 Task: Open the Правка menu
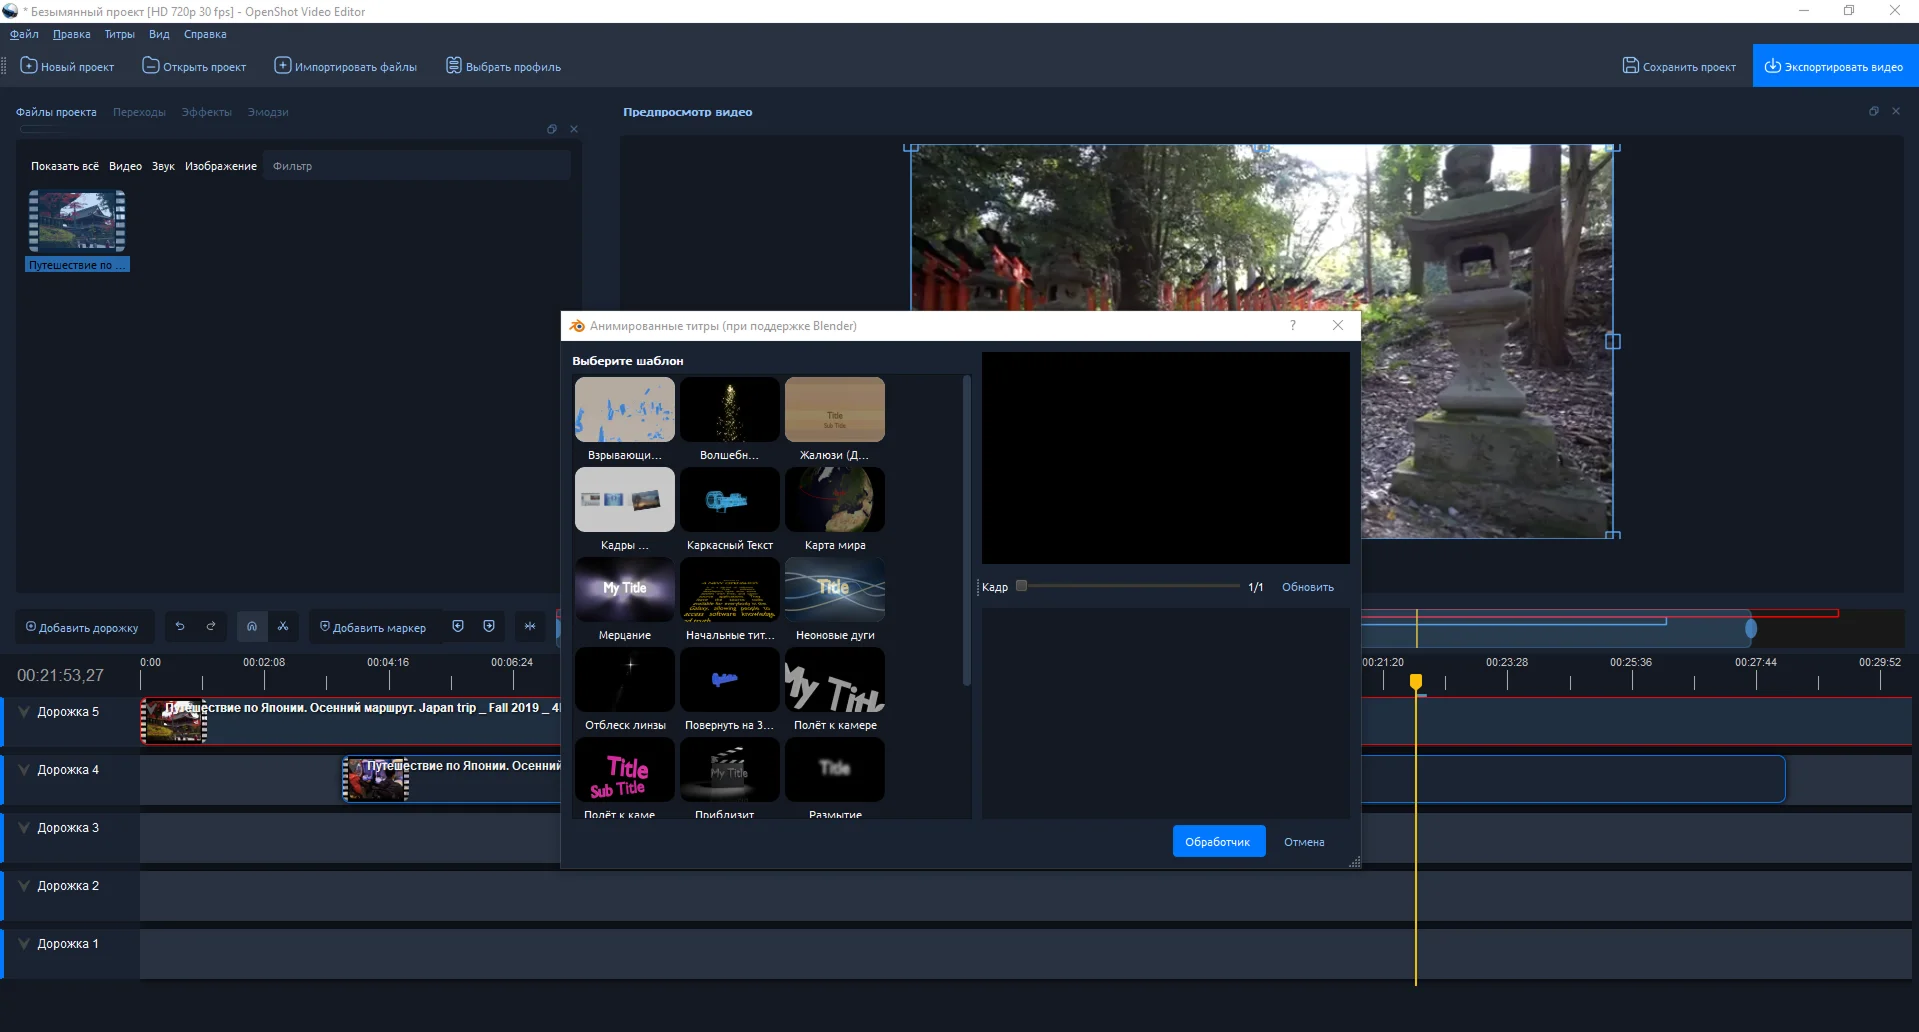click(x=71, y=34)
